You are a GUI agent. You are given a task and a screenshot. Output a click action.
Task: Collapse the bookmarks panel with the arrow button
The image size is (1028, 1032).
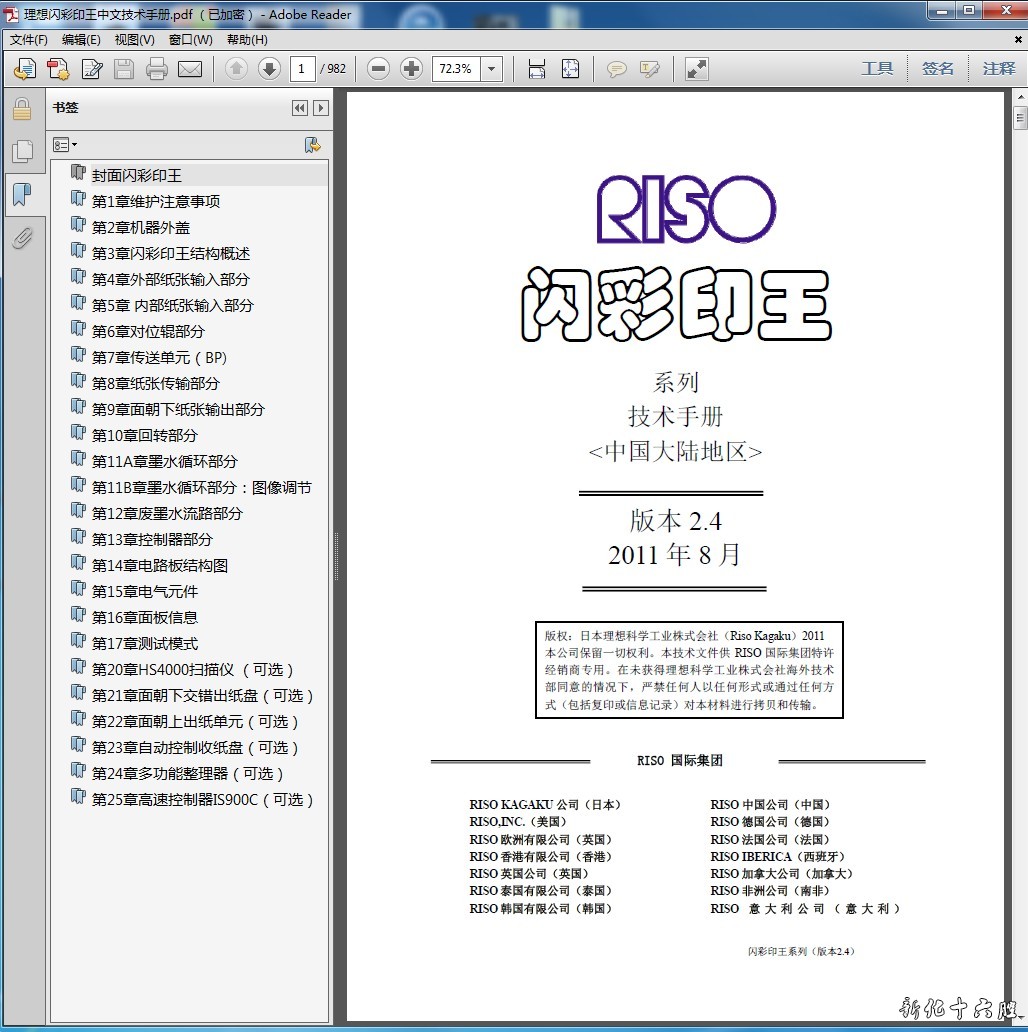point(299,108)
